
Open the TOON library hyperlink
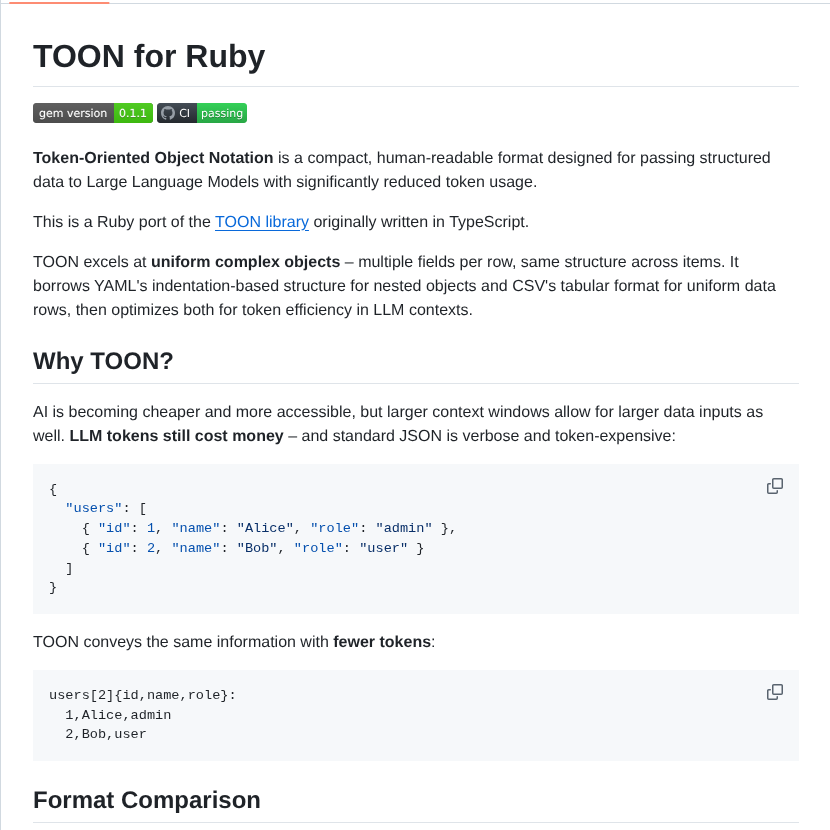[262, 222]
